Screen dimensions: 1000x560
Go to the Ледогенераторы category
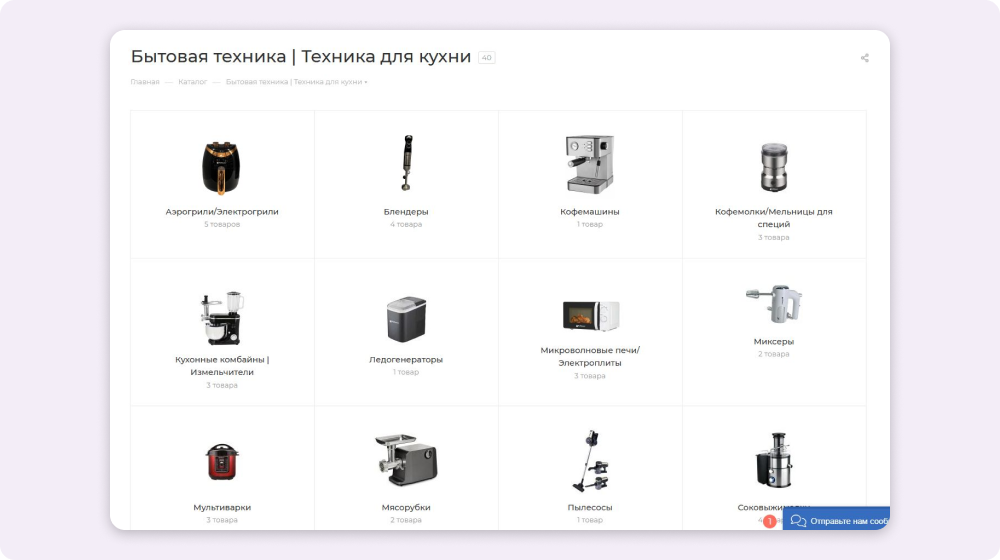tap(406, 360)
